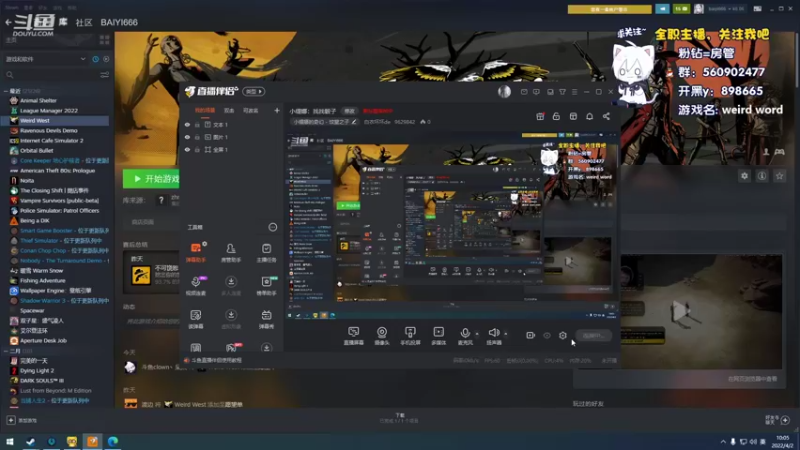Go back with the Steam back arrow
Screen dimensions: 800x450
(x=8, y=22)
